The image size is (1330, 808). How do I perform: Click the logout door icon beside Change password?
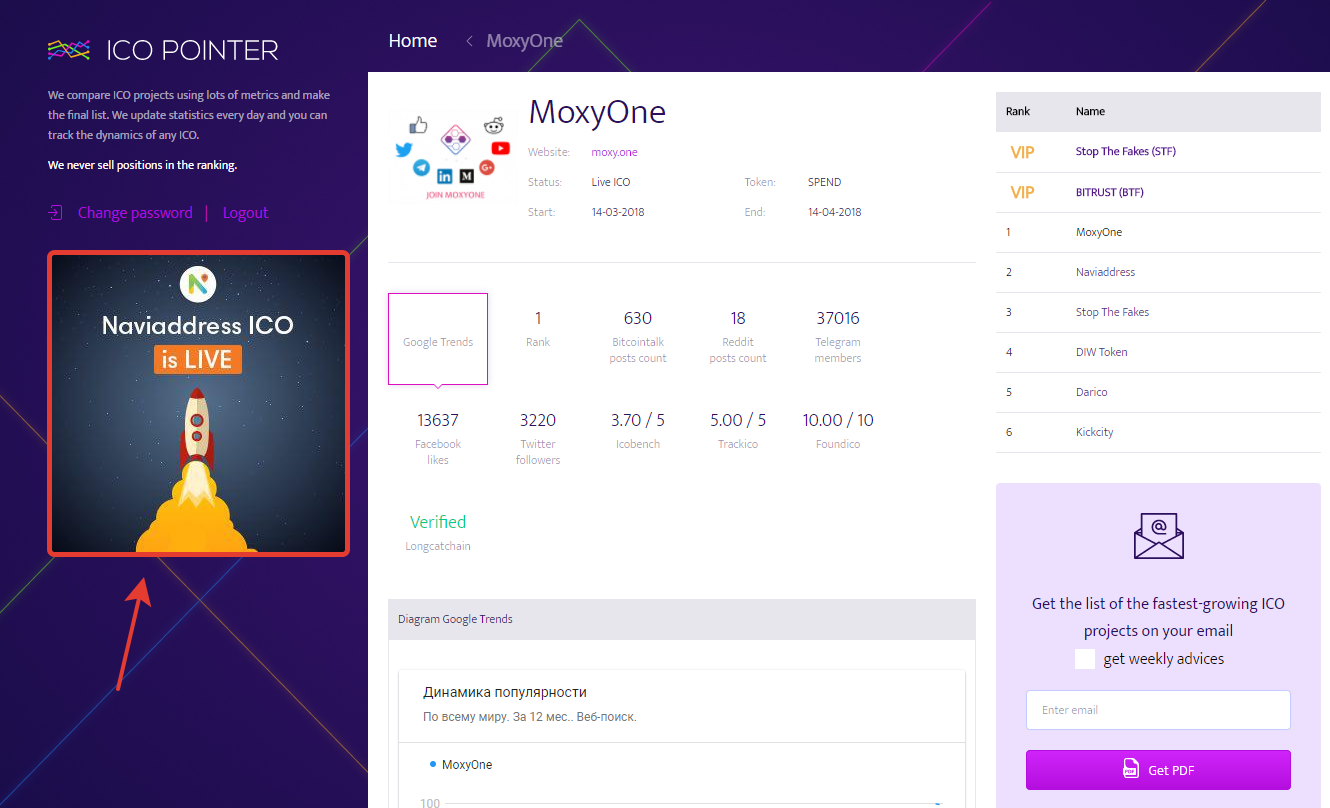click(x=55, y=213)
